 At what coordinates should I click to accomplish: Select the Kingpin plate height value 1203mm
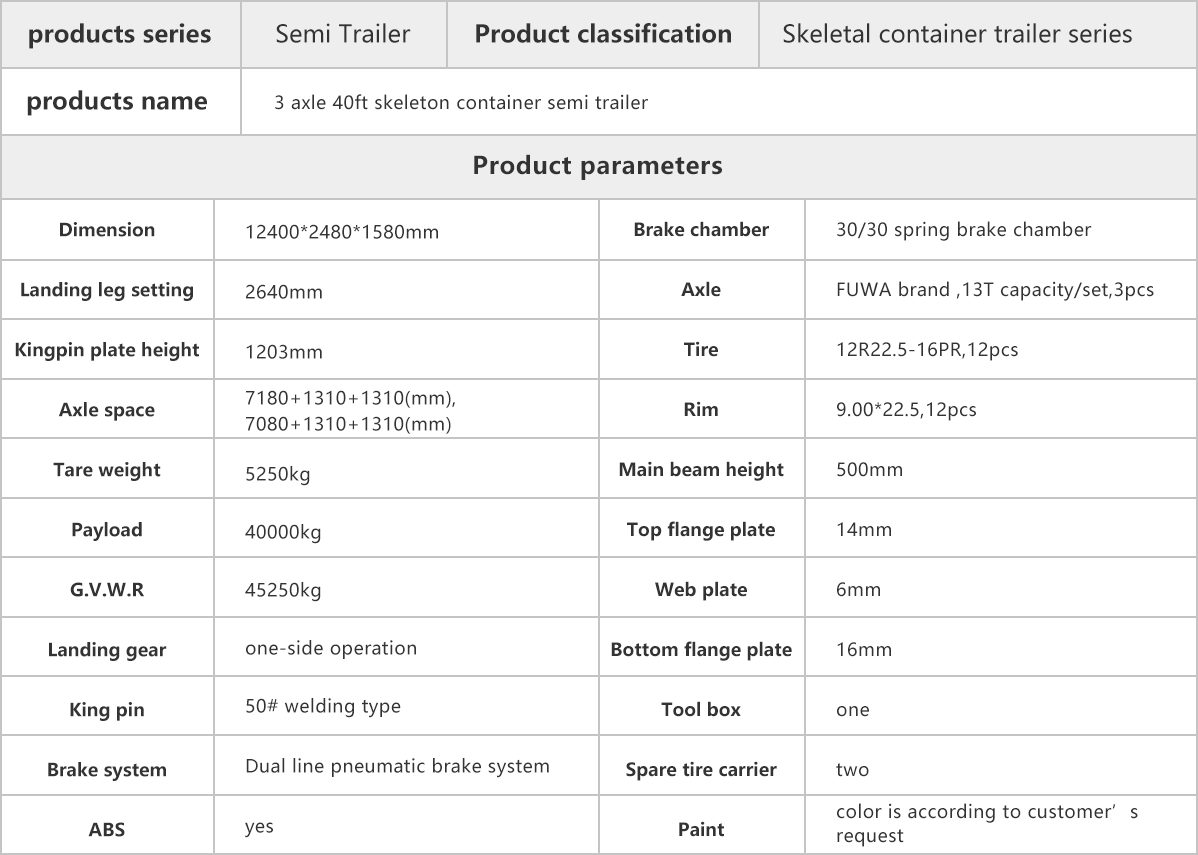tap(283, 351)
